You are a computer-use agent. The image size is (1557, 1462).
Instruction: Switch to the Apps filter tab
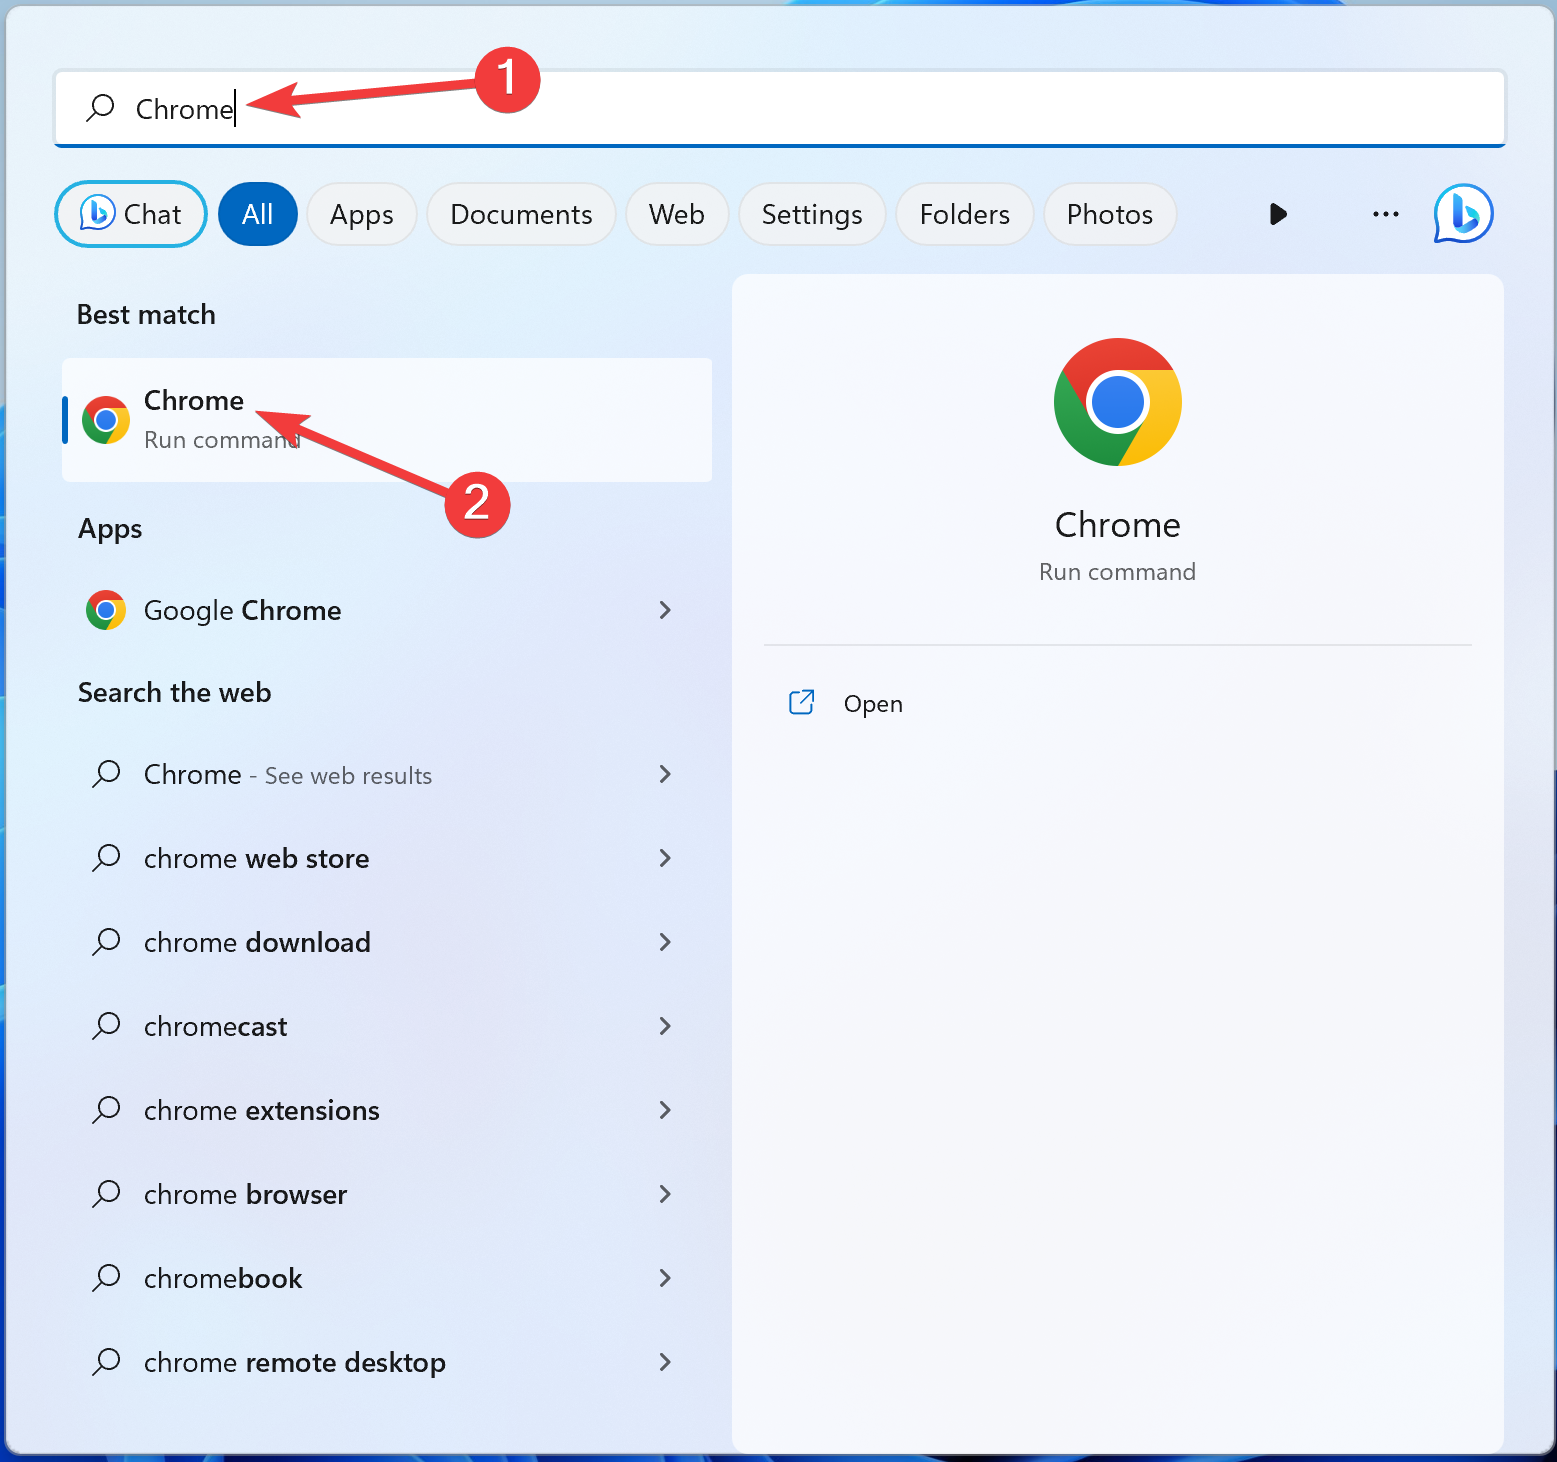361,214
